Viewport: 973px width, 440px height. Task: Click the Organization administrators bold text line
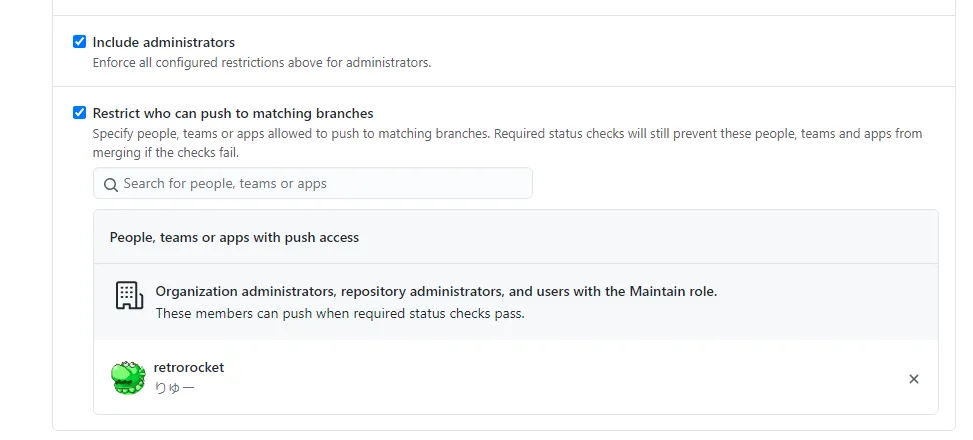click(x=436, y=292)
